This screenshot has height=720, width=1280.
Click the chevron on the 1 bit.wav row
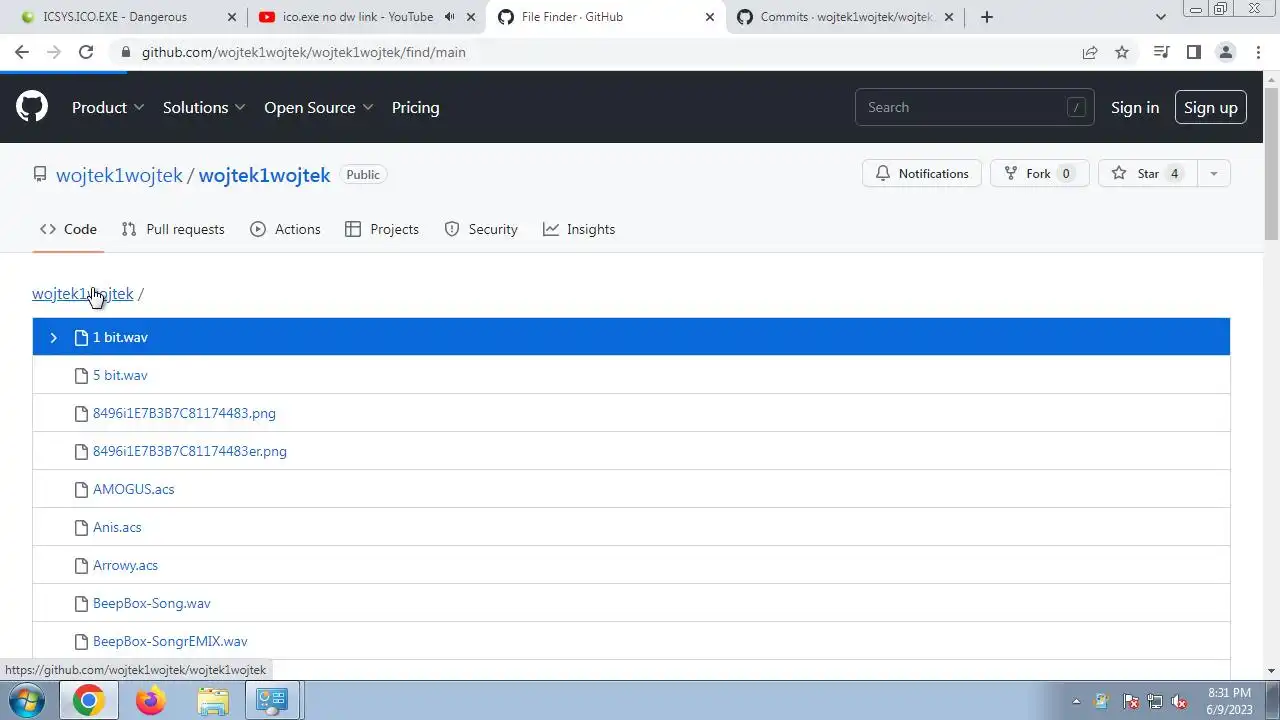point(53,338)
